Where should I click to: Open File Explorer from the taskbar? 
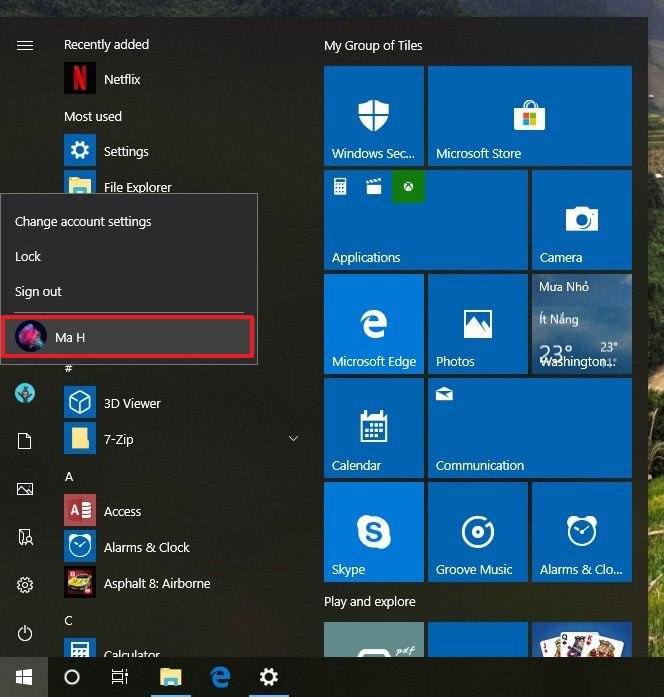[x=171, y=677]
